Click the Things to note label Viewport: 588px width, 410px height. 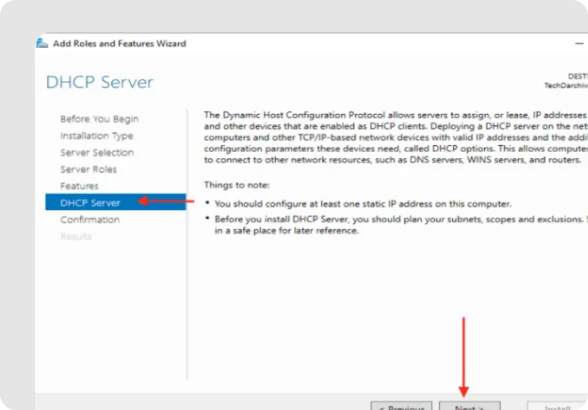(x=237, y=185)
